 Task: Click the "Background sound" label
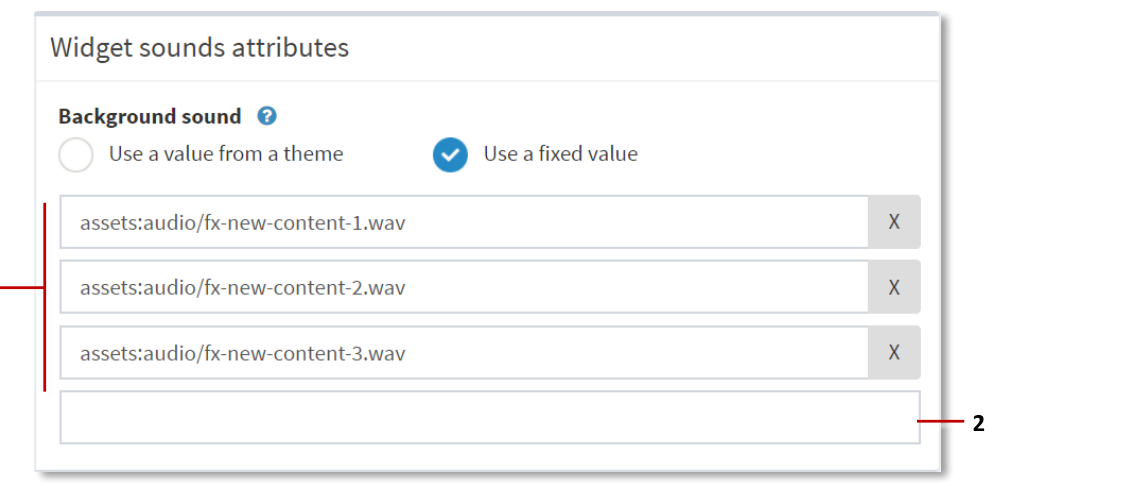click(x=150, y=116)
